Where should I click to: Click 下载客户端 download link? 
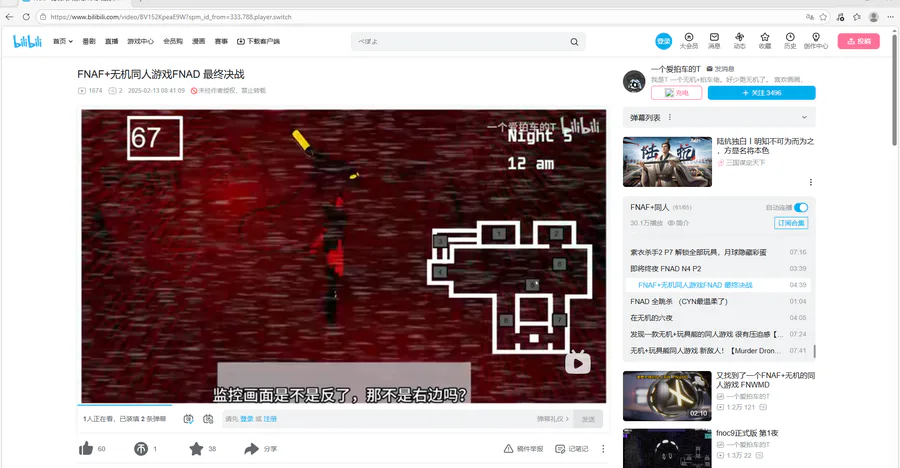258,41
